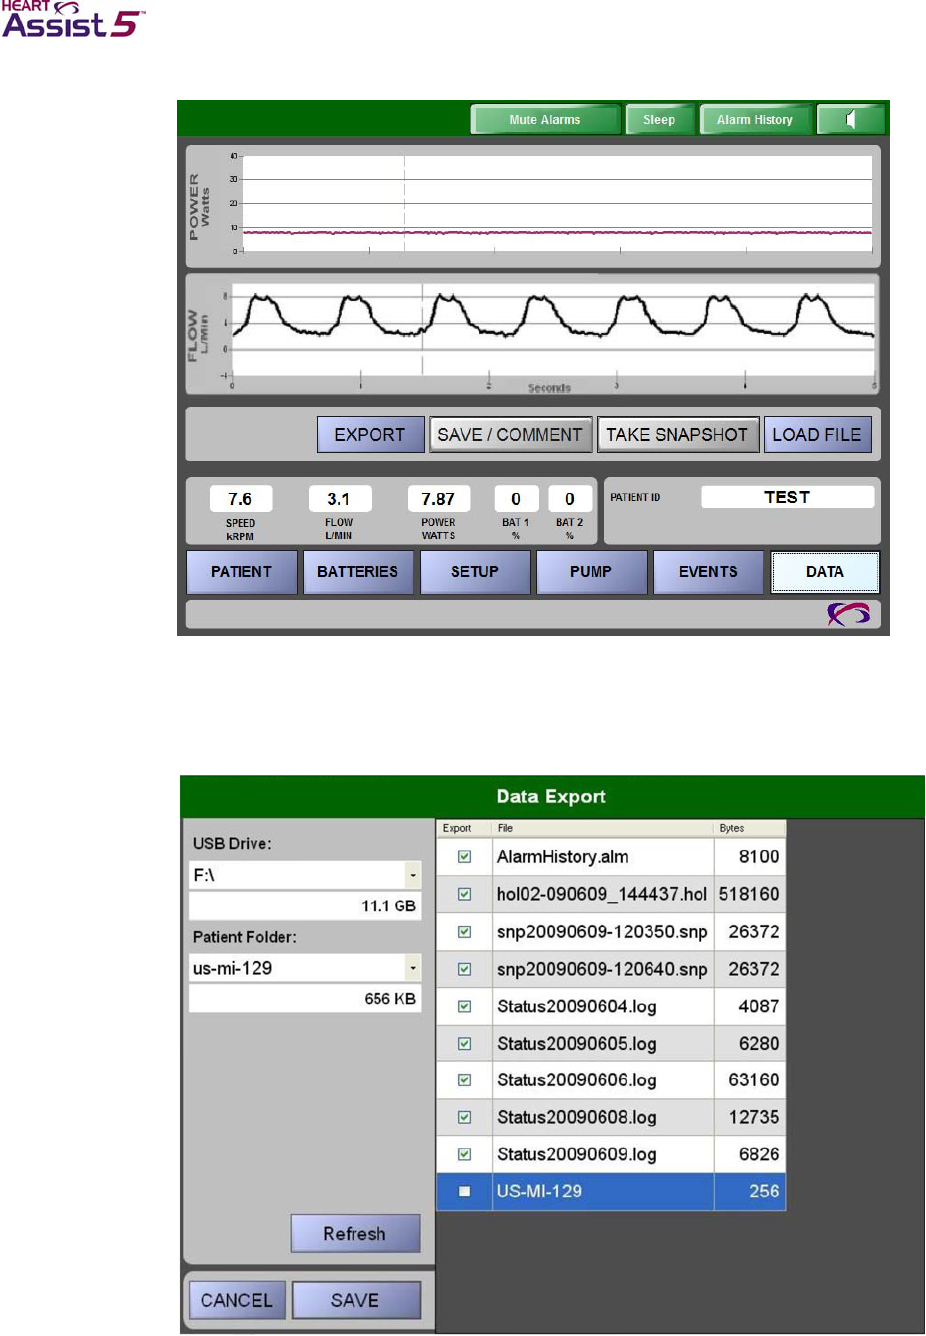The width and height of the screenshot is (926, 1336).
Task: Select the US-MI-129 row name
Action: 539,1191
